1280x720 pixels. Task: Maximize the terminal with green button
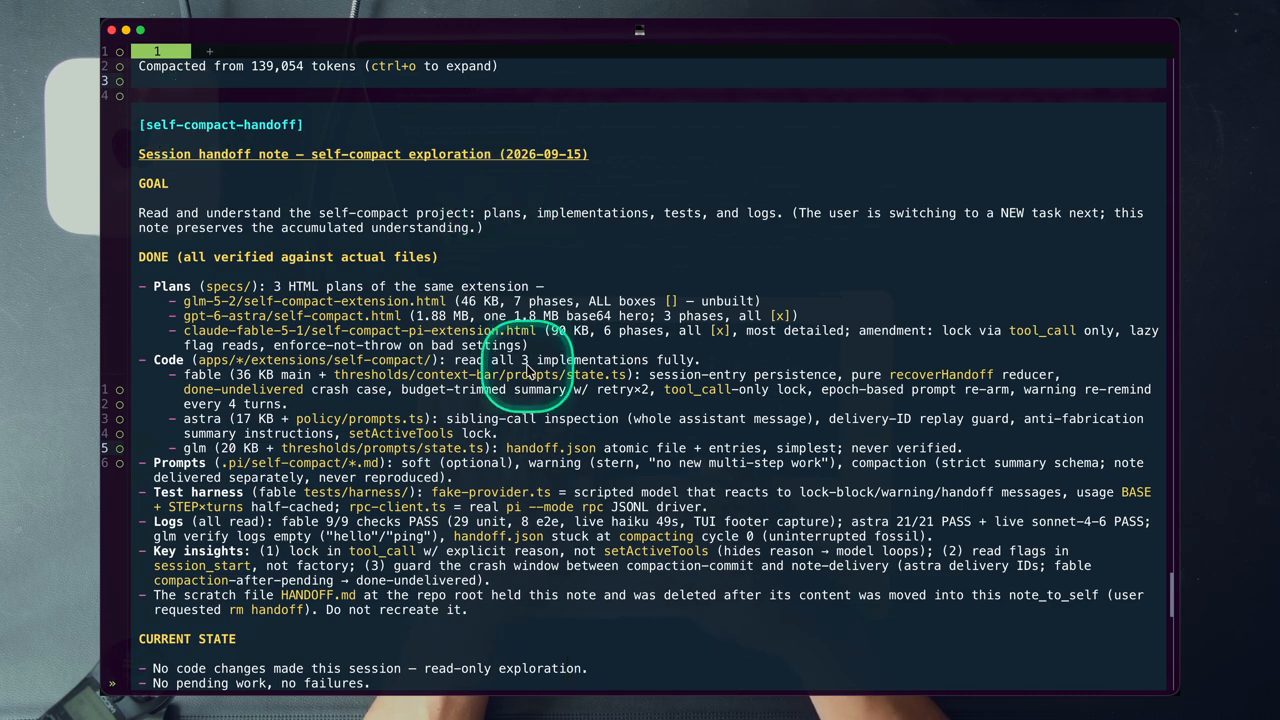(x=140, y=30)
